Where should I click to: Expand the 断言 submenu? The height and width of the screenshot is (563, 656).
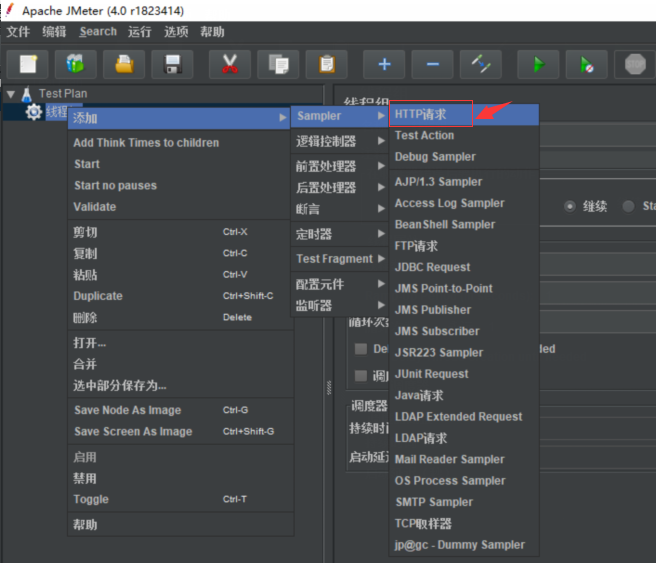(x=340, y=209)
